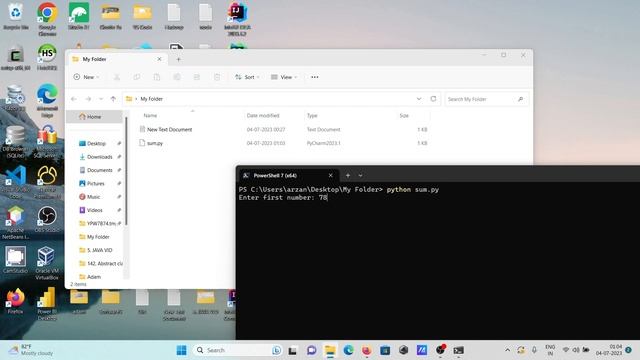This screenshot has width=640, height=360.
Task: Launch Google Chrome from the desktop
Action: (x=47, y=18)
